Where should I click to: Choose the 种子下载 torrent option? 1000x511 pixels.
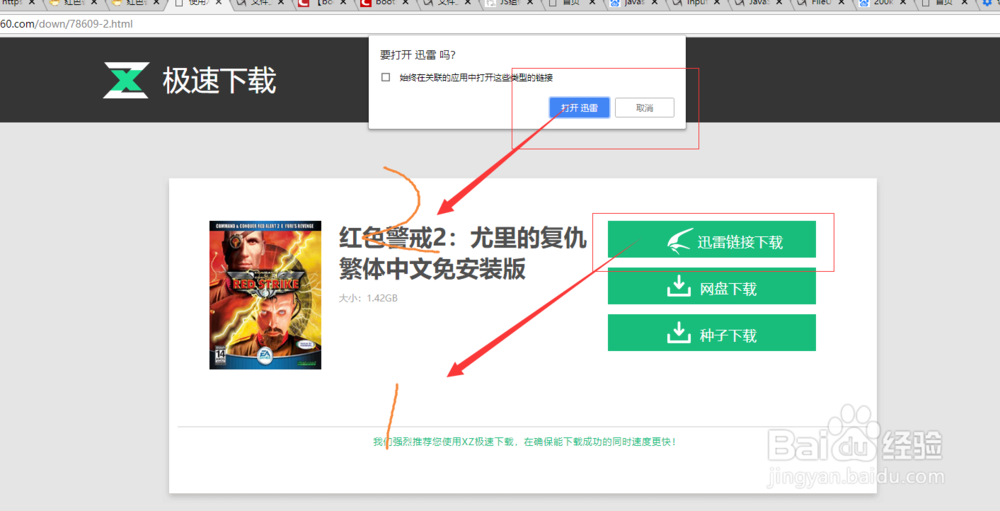711,332
